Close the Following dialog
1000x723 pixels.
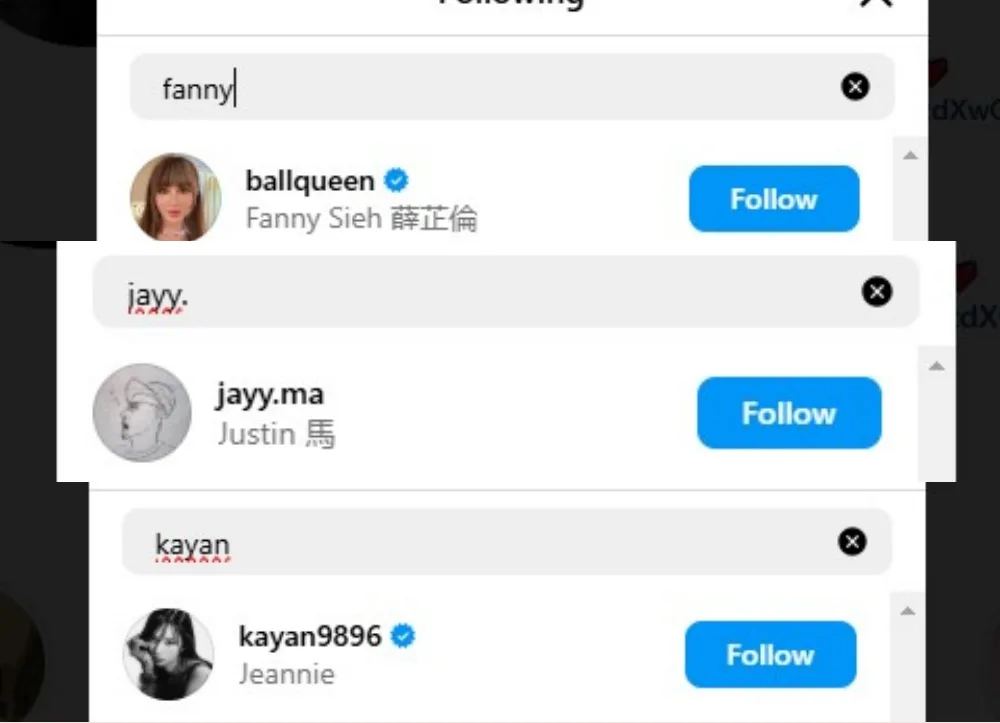point(876,3)
